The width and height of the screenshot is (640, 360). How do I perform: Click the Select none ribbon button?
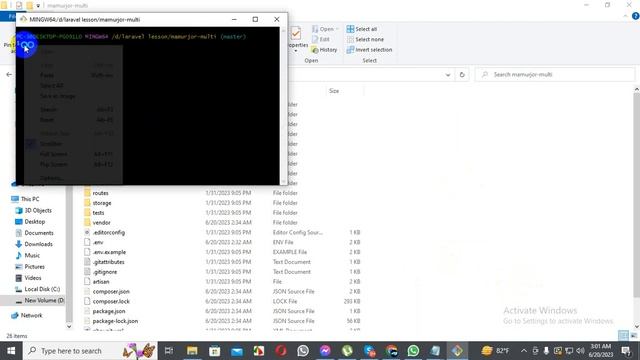coord(365,39)
